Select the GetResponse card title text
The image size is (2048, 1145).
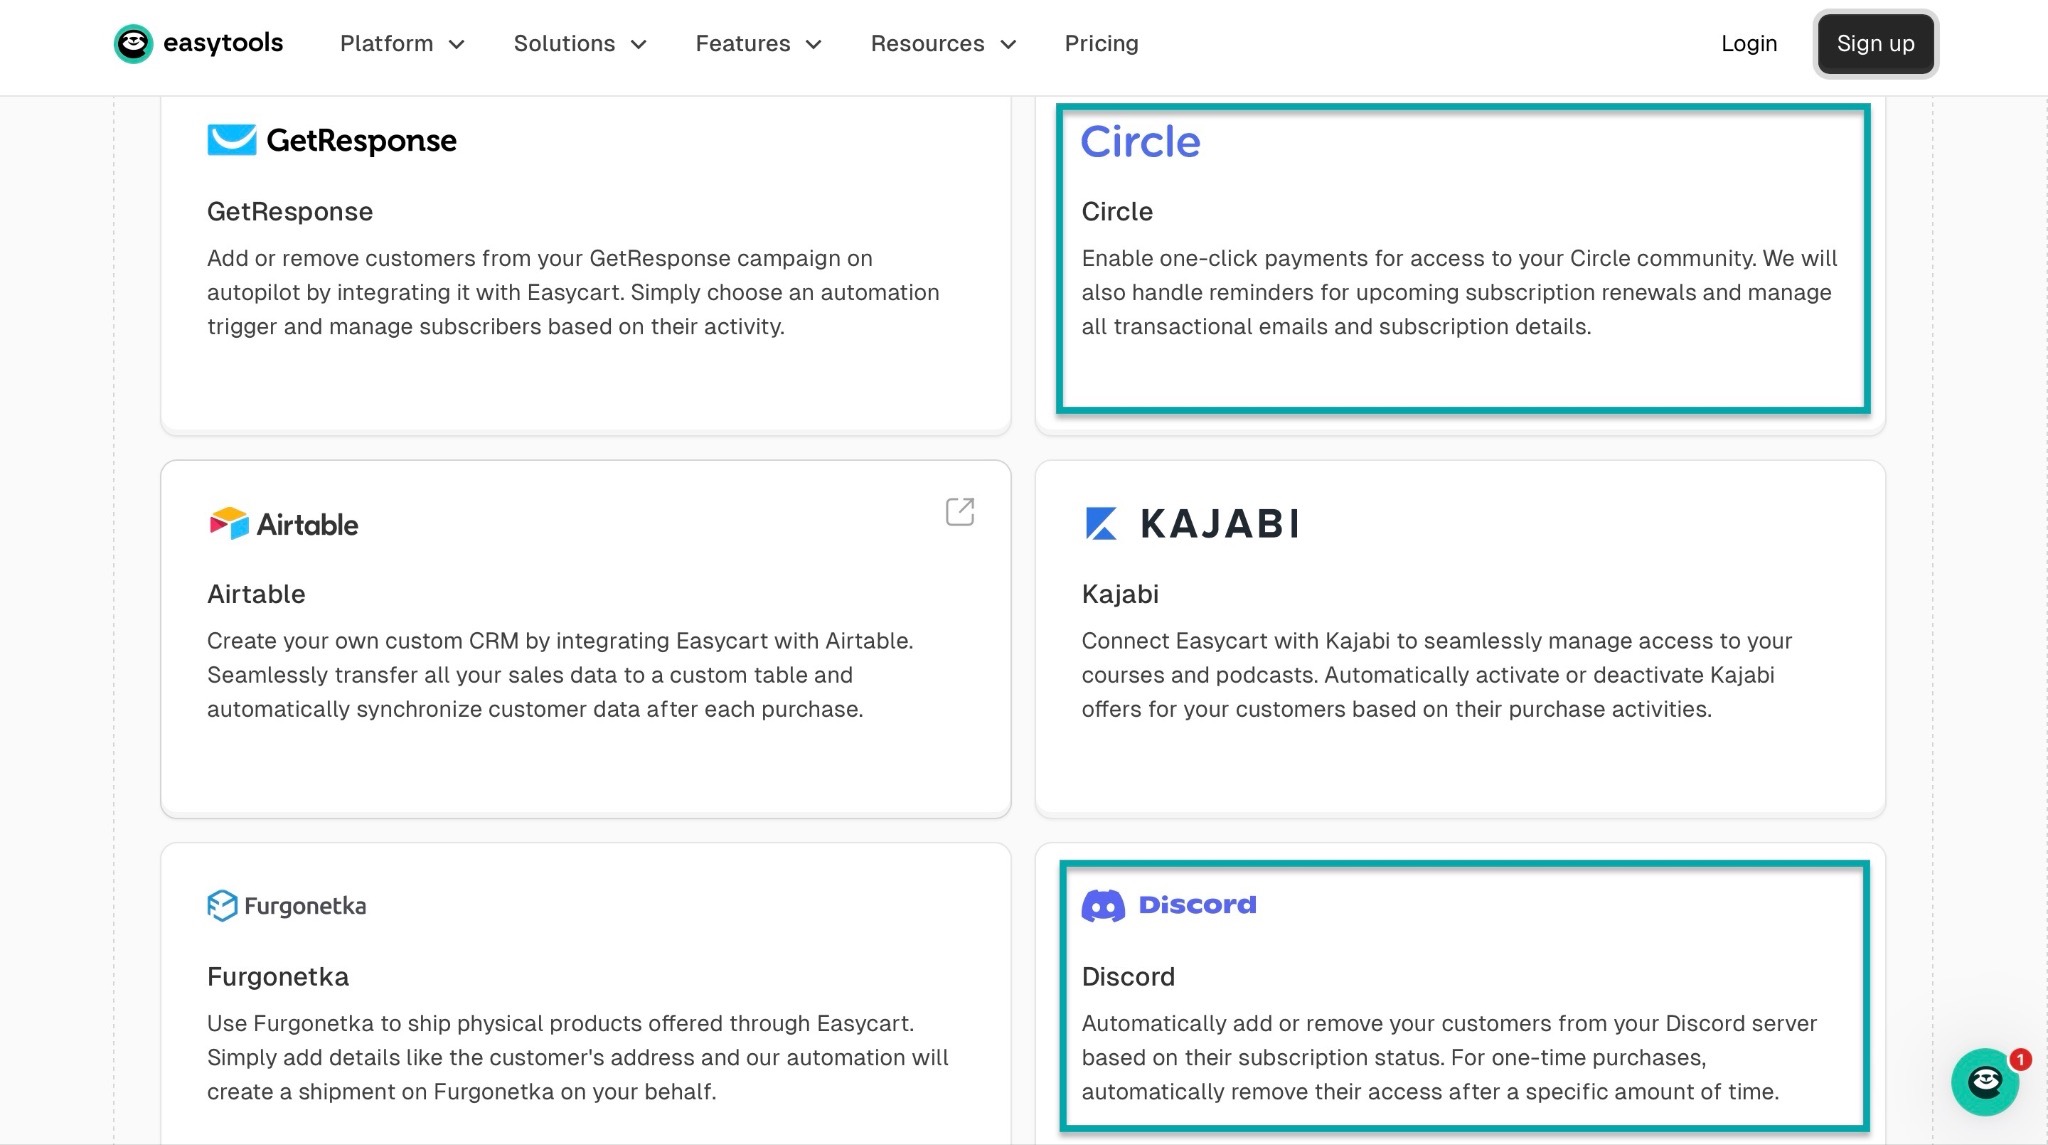point(289,212)
